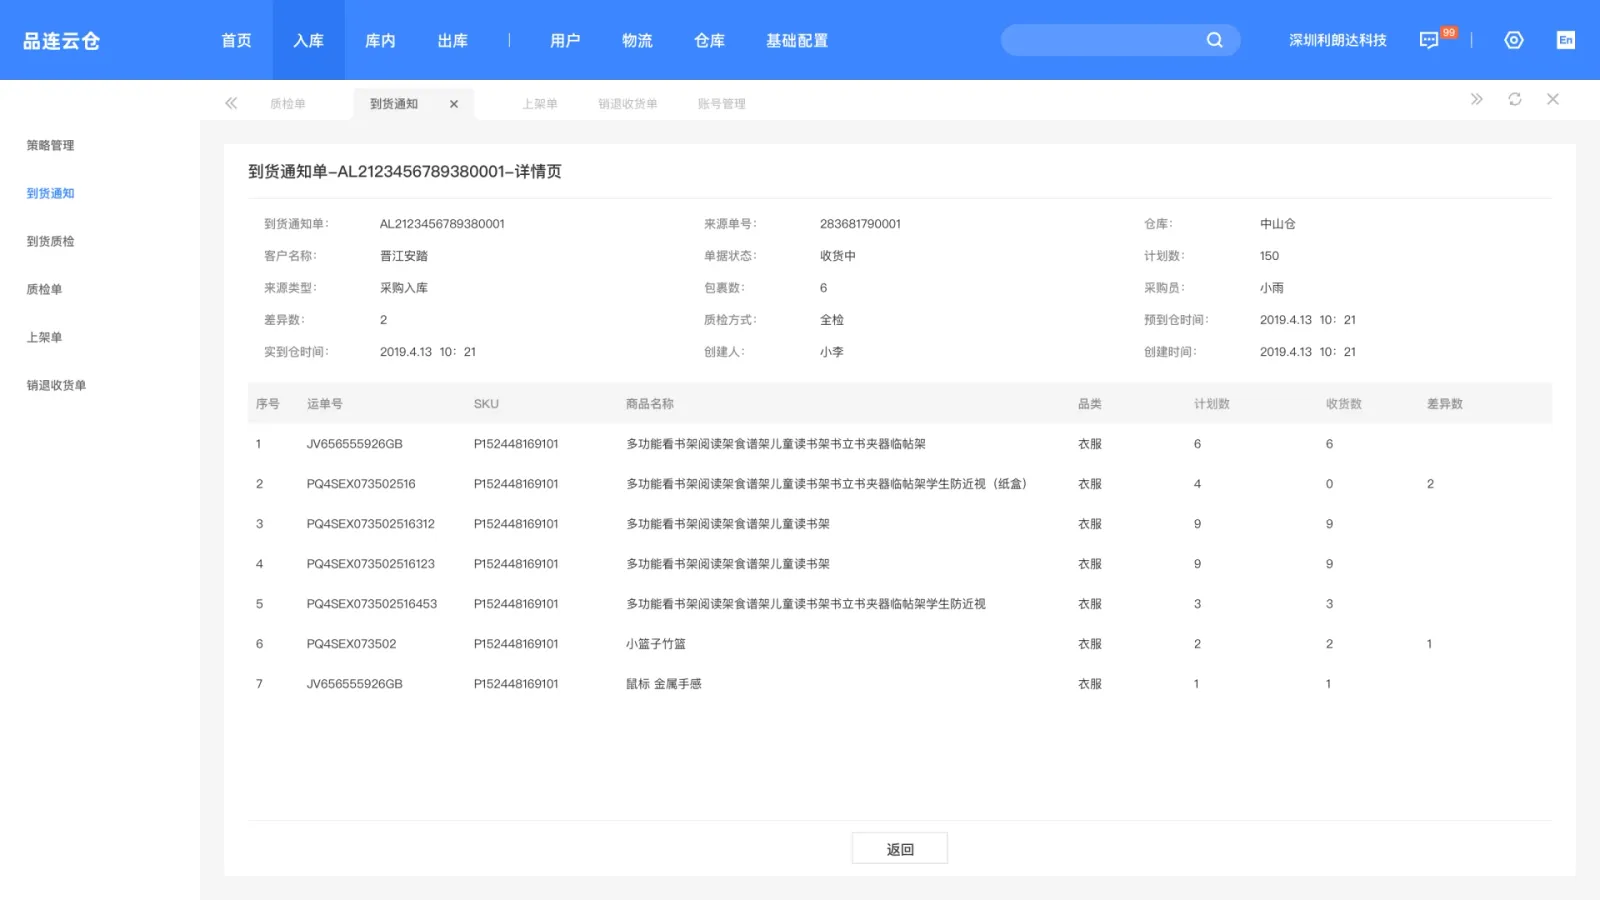The image size is (1600, 900).
Task: Open 库内 in top navigation
Action: pyautogui.click(x=381, y=40)
